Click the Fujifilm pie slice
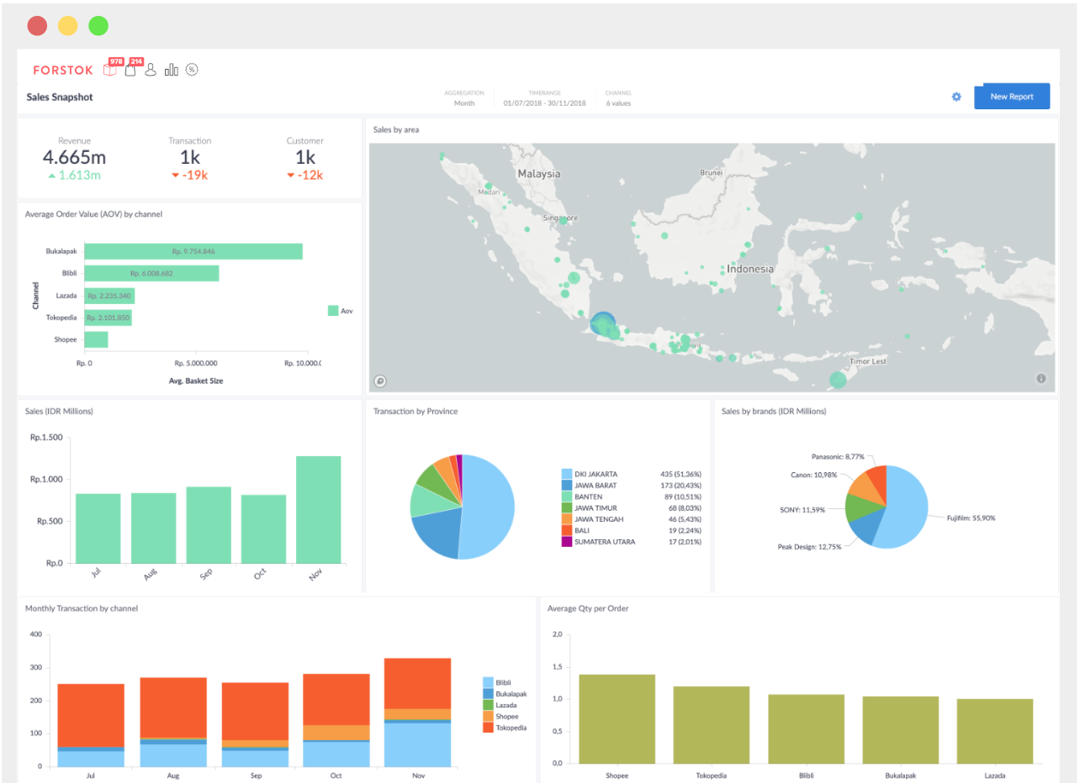This screenshot has width=1080, height=783. (x=904, y=506)
